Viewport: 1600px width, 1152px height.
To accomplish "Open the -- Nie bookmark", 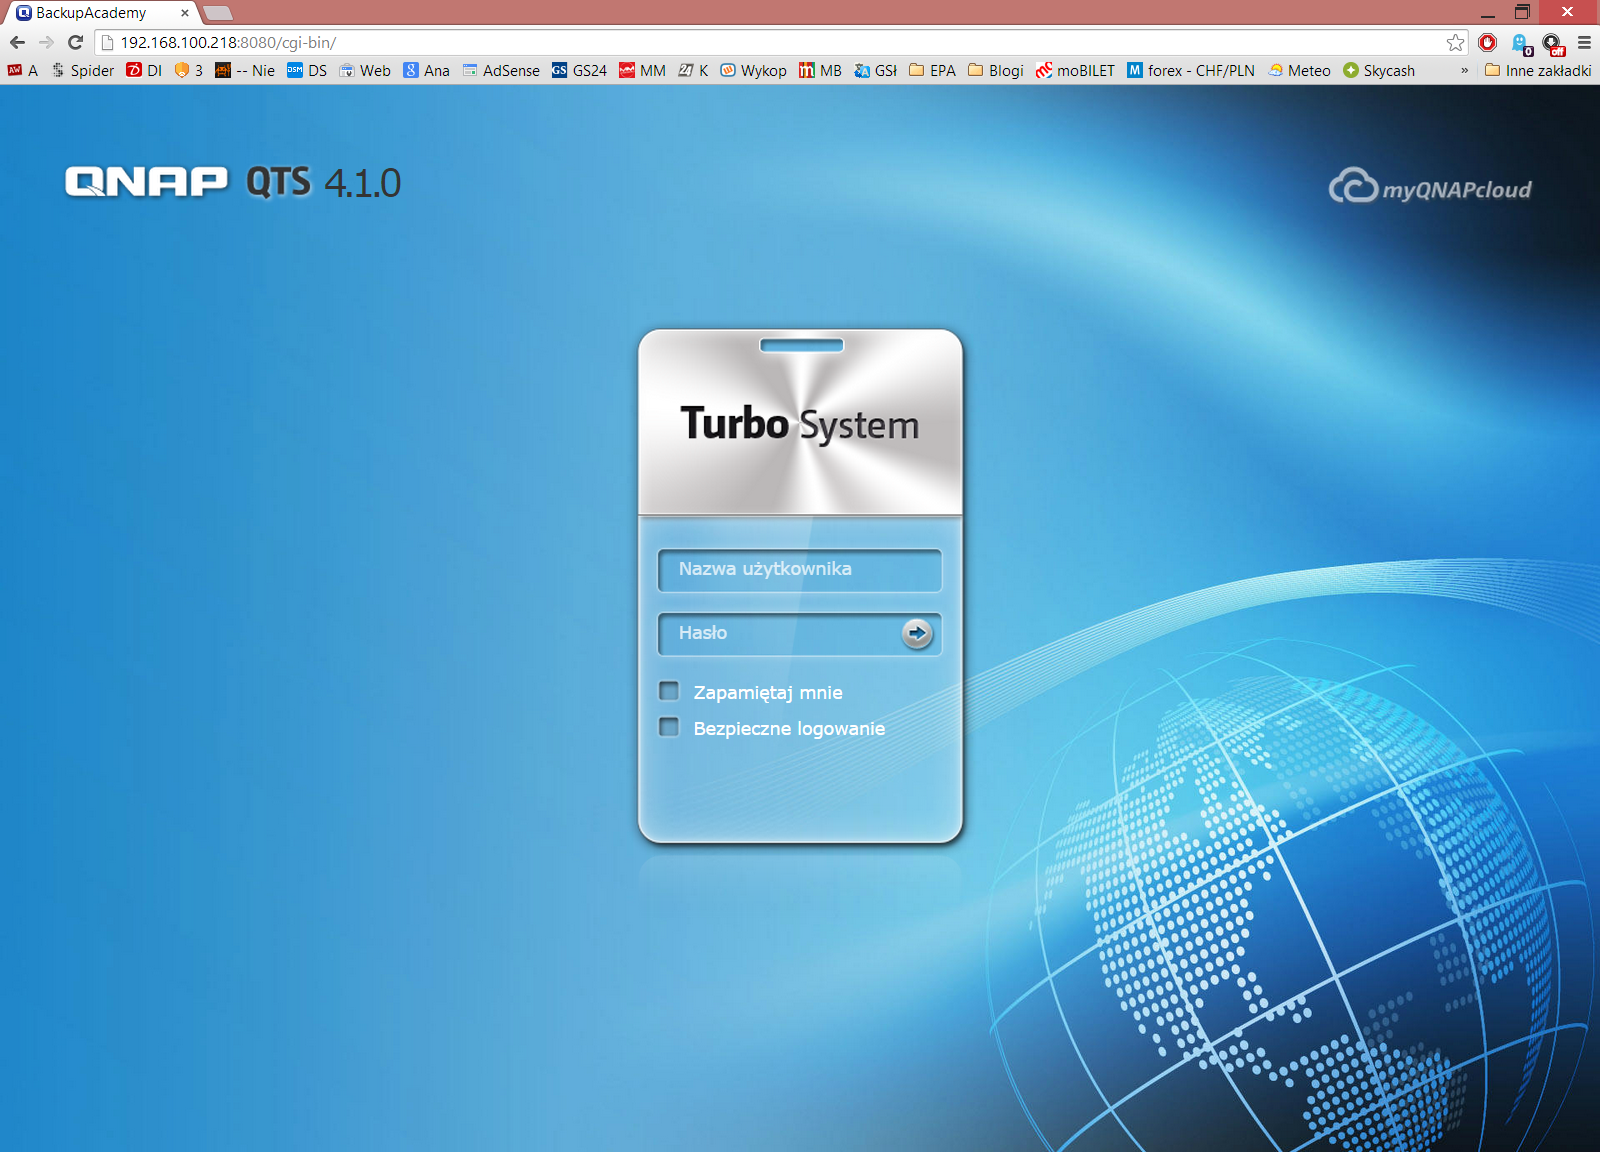I will [245, 70].
